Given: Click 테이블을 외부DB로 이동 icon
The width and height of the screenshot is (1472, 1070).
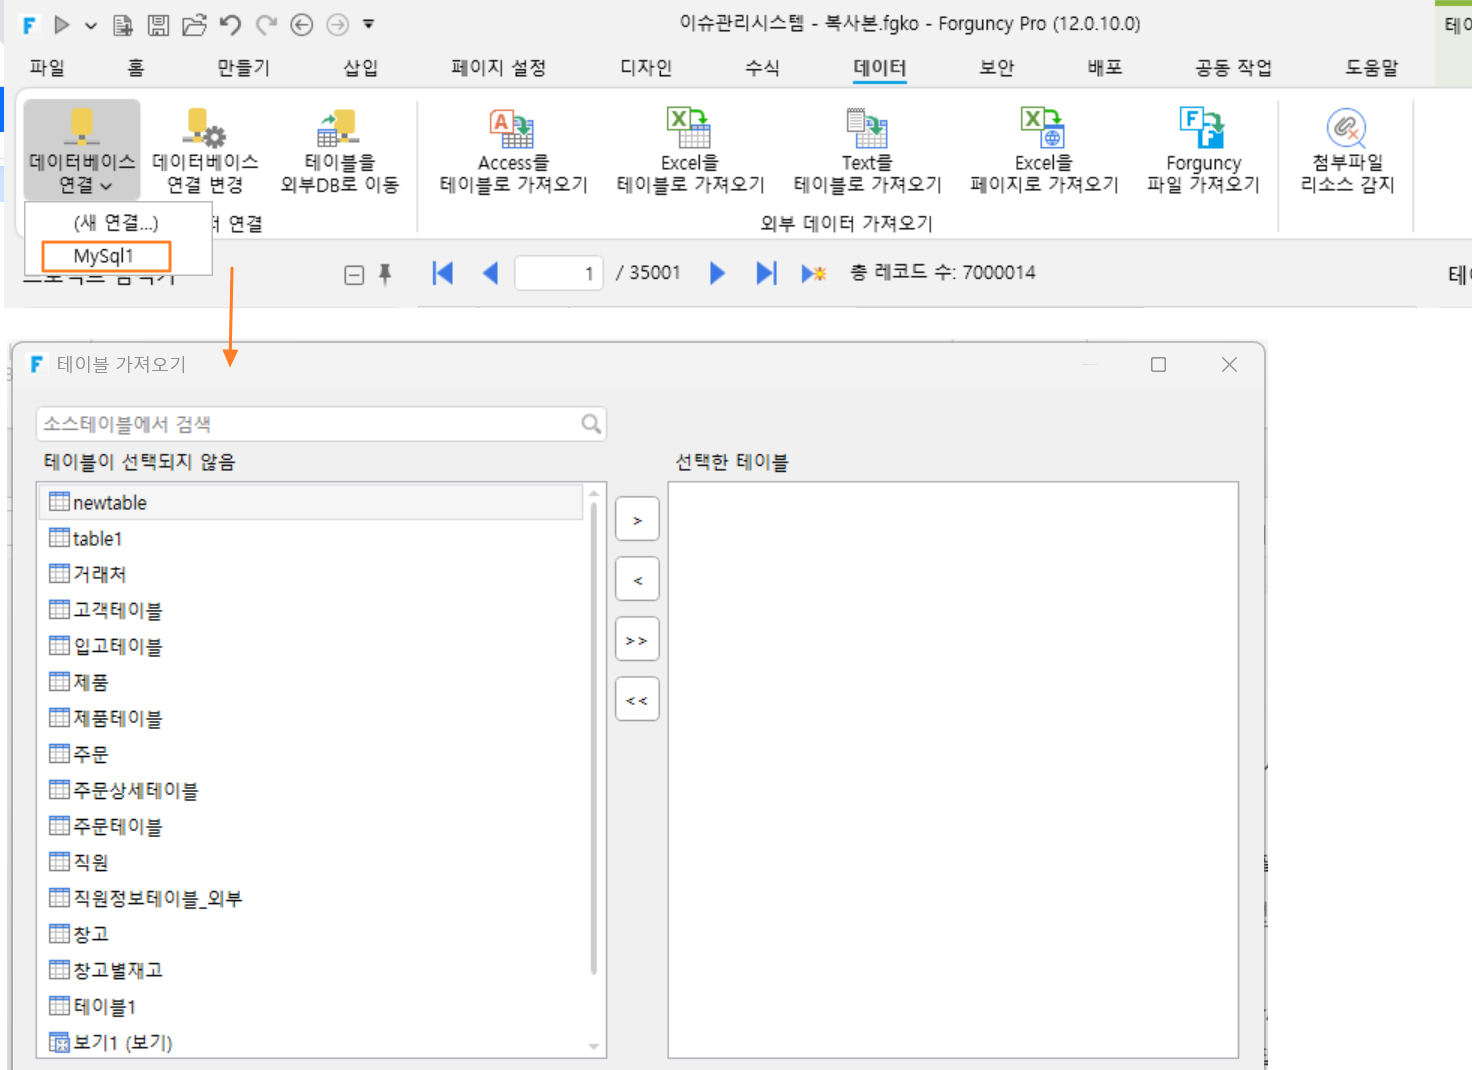Looking at the screenshot, I should pyautogui.click(x=339, y=128).
